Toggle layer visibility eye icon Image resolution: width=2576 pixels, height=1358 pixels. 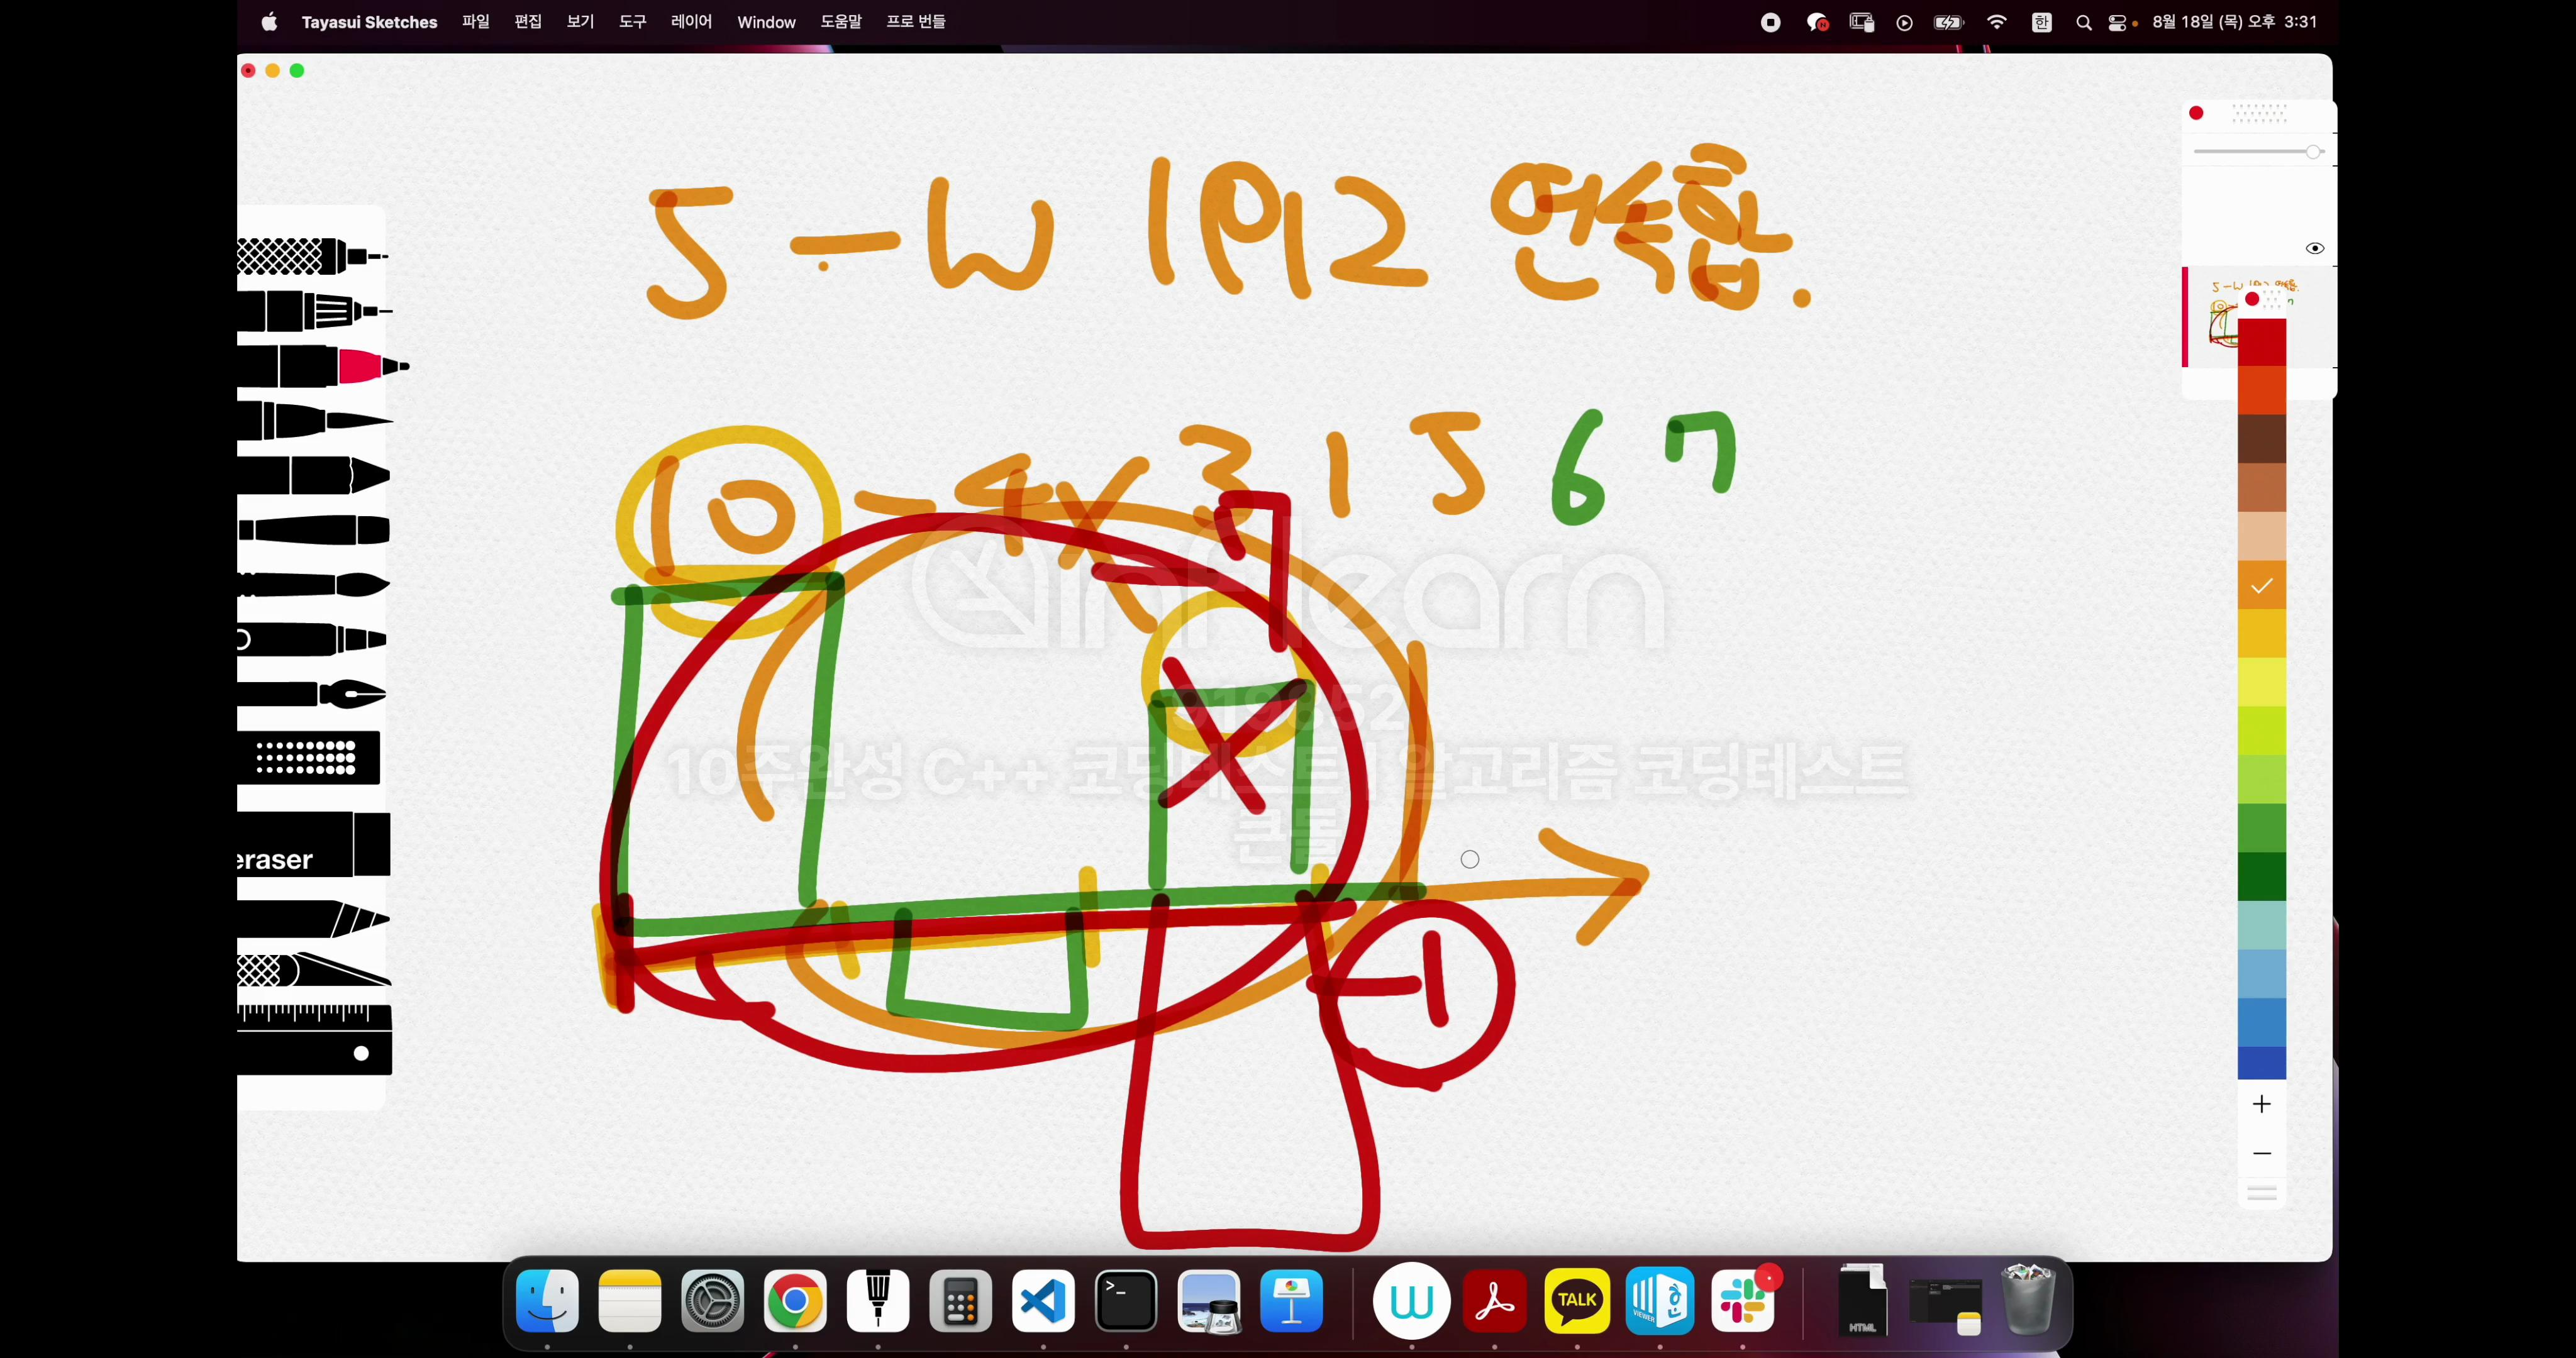click(x=2315, y=248)
